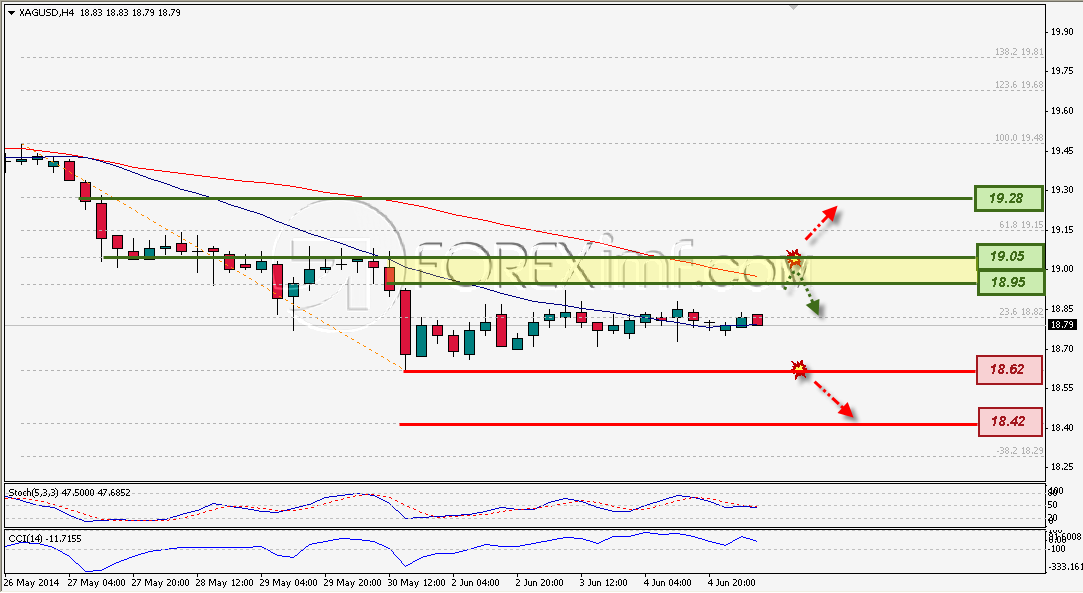The height and width of the screenshot is (593, 1083).
Task: Click the 19.60 price axis value
Action: tap(1062, 111)
